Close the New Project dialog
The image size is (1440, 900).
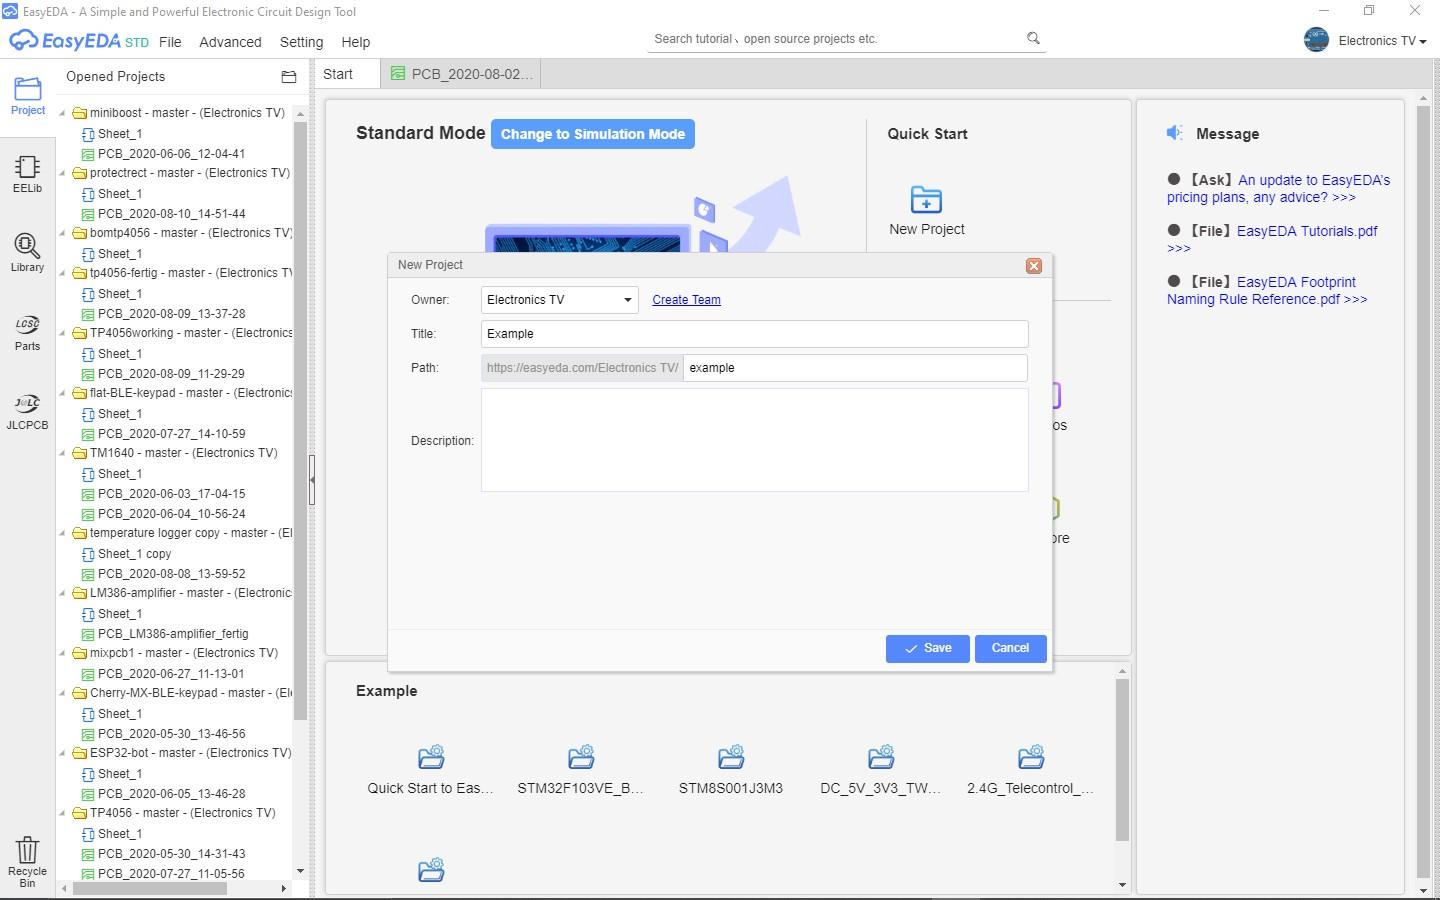(x=1034, y=265)
